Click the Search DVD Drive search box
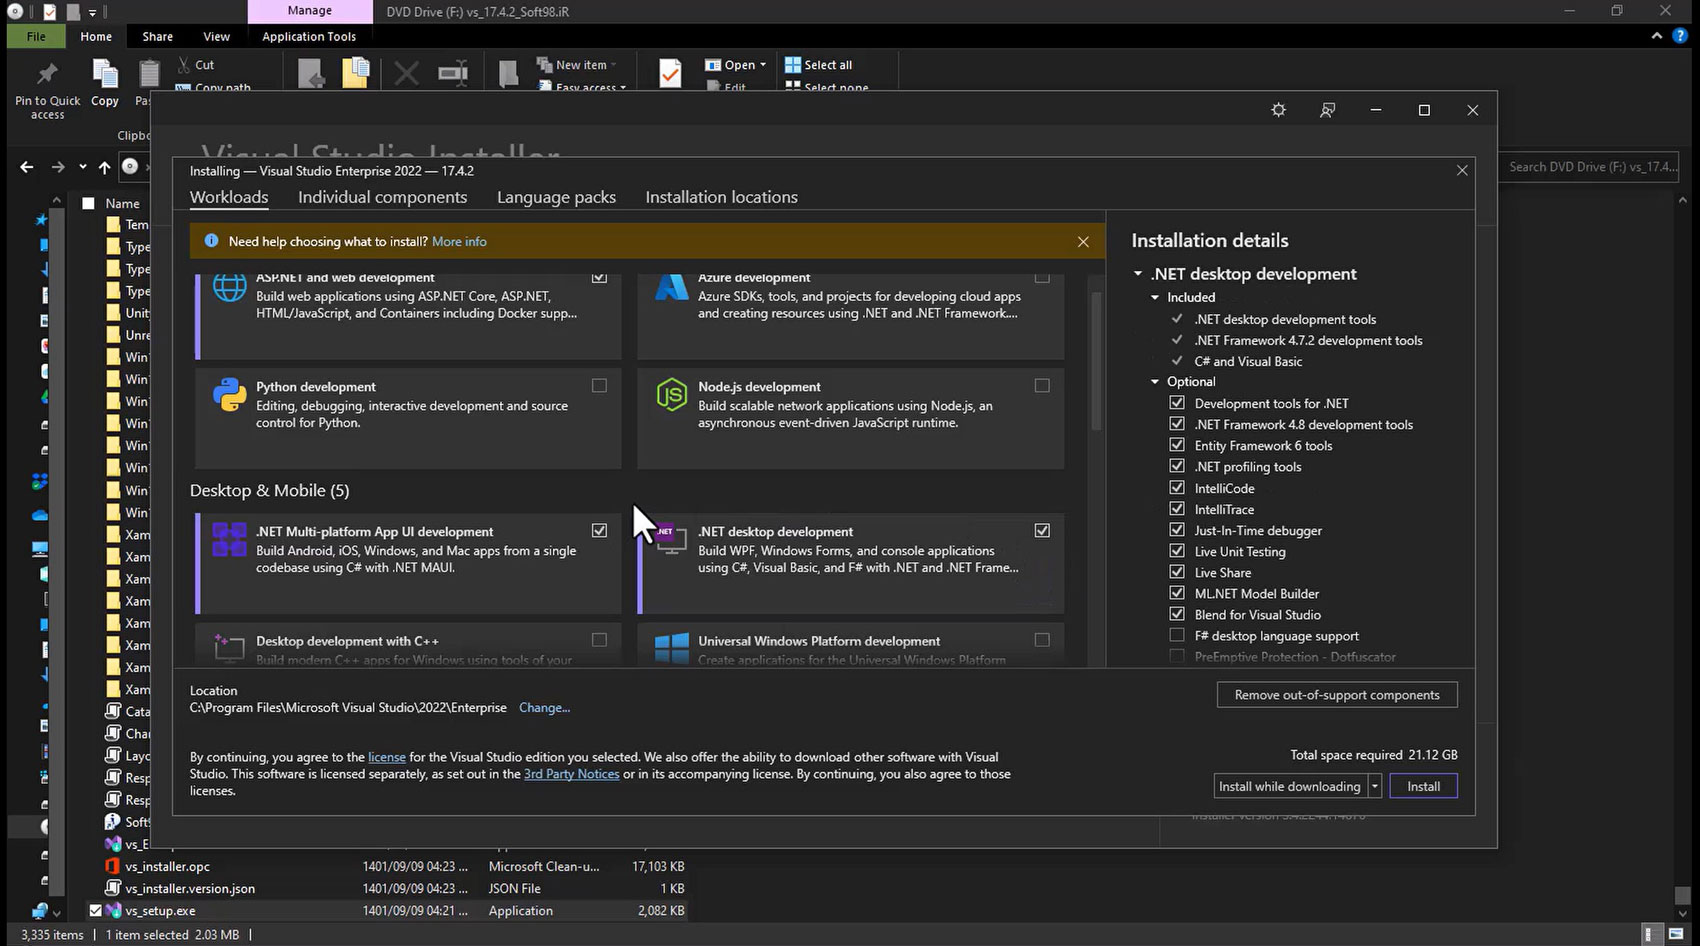 coord(1592,167)
